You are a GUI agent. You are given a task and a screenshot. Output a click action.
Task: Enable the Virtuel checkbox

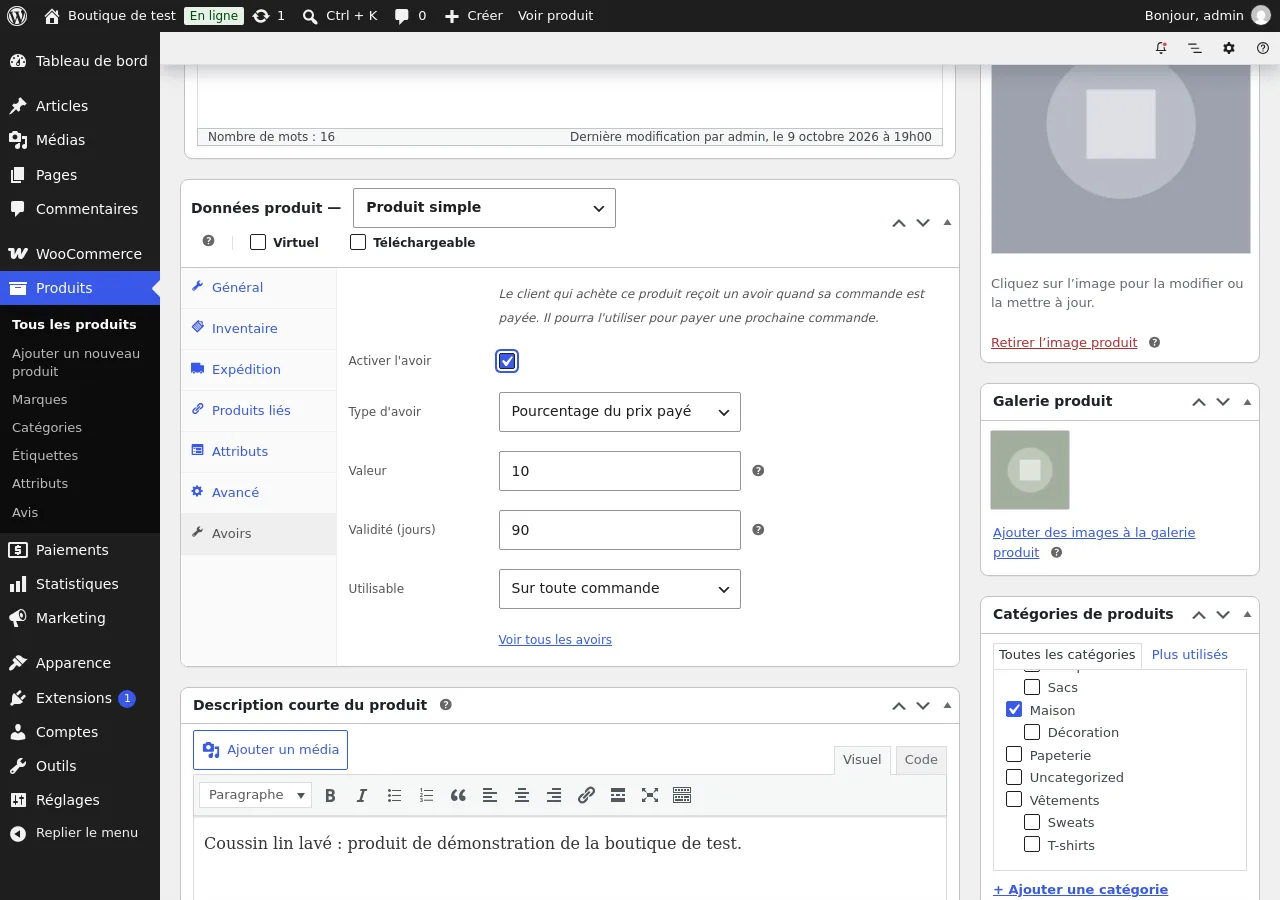(258, 242)
